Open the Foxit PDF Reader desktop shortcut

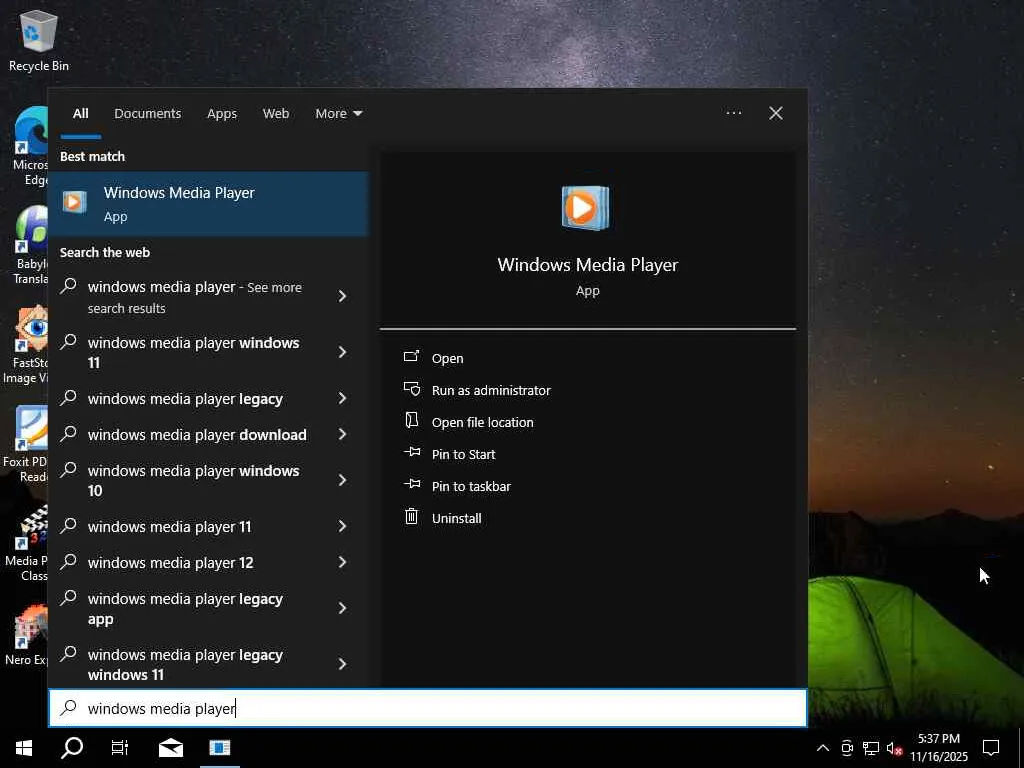pyautogui.click(x=26, y=444)
